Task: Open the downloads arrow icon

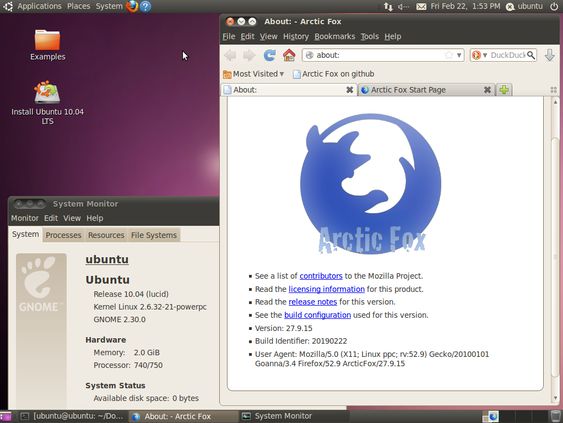Action: tap(550, 55)
